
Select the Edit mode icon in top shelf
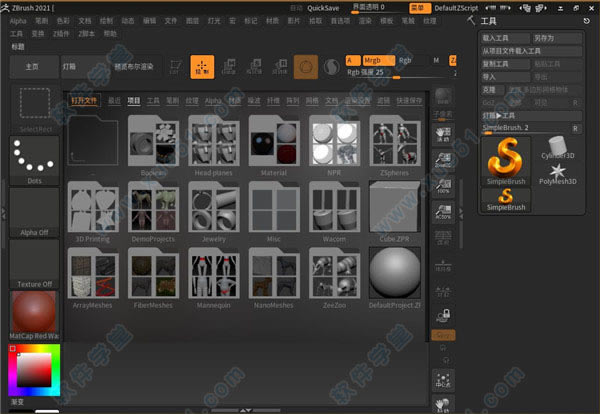click(175, 67)
